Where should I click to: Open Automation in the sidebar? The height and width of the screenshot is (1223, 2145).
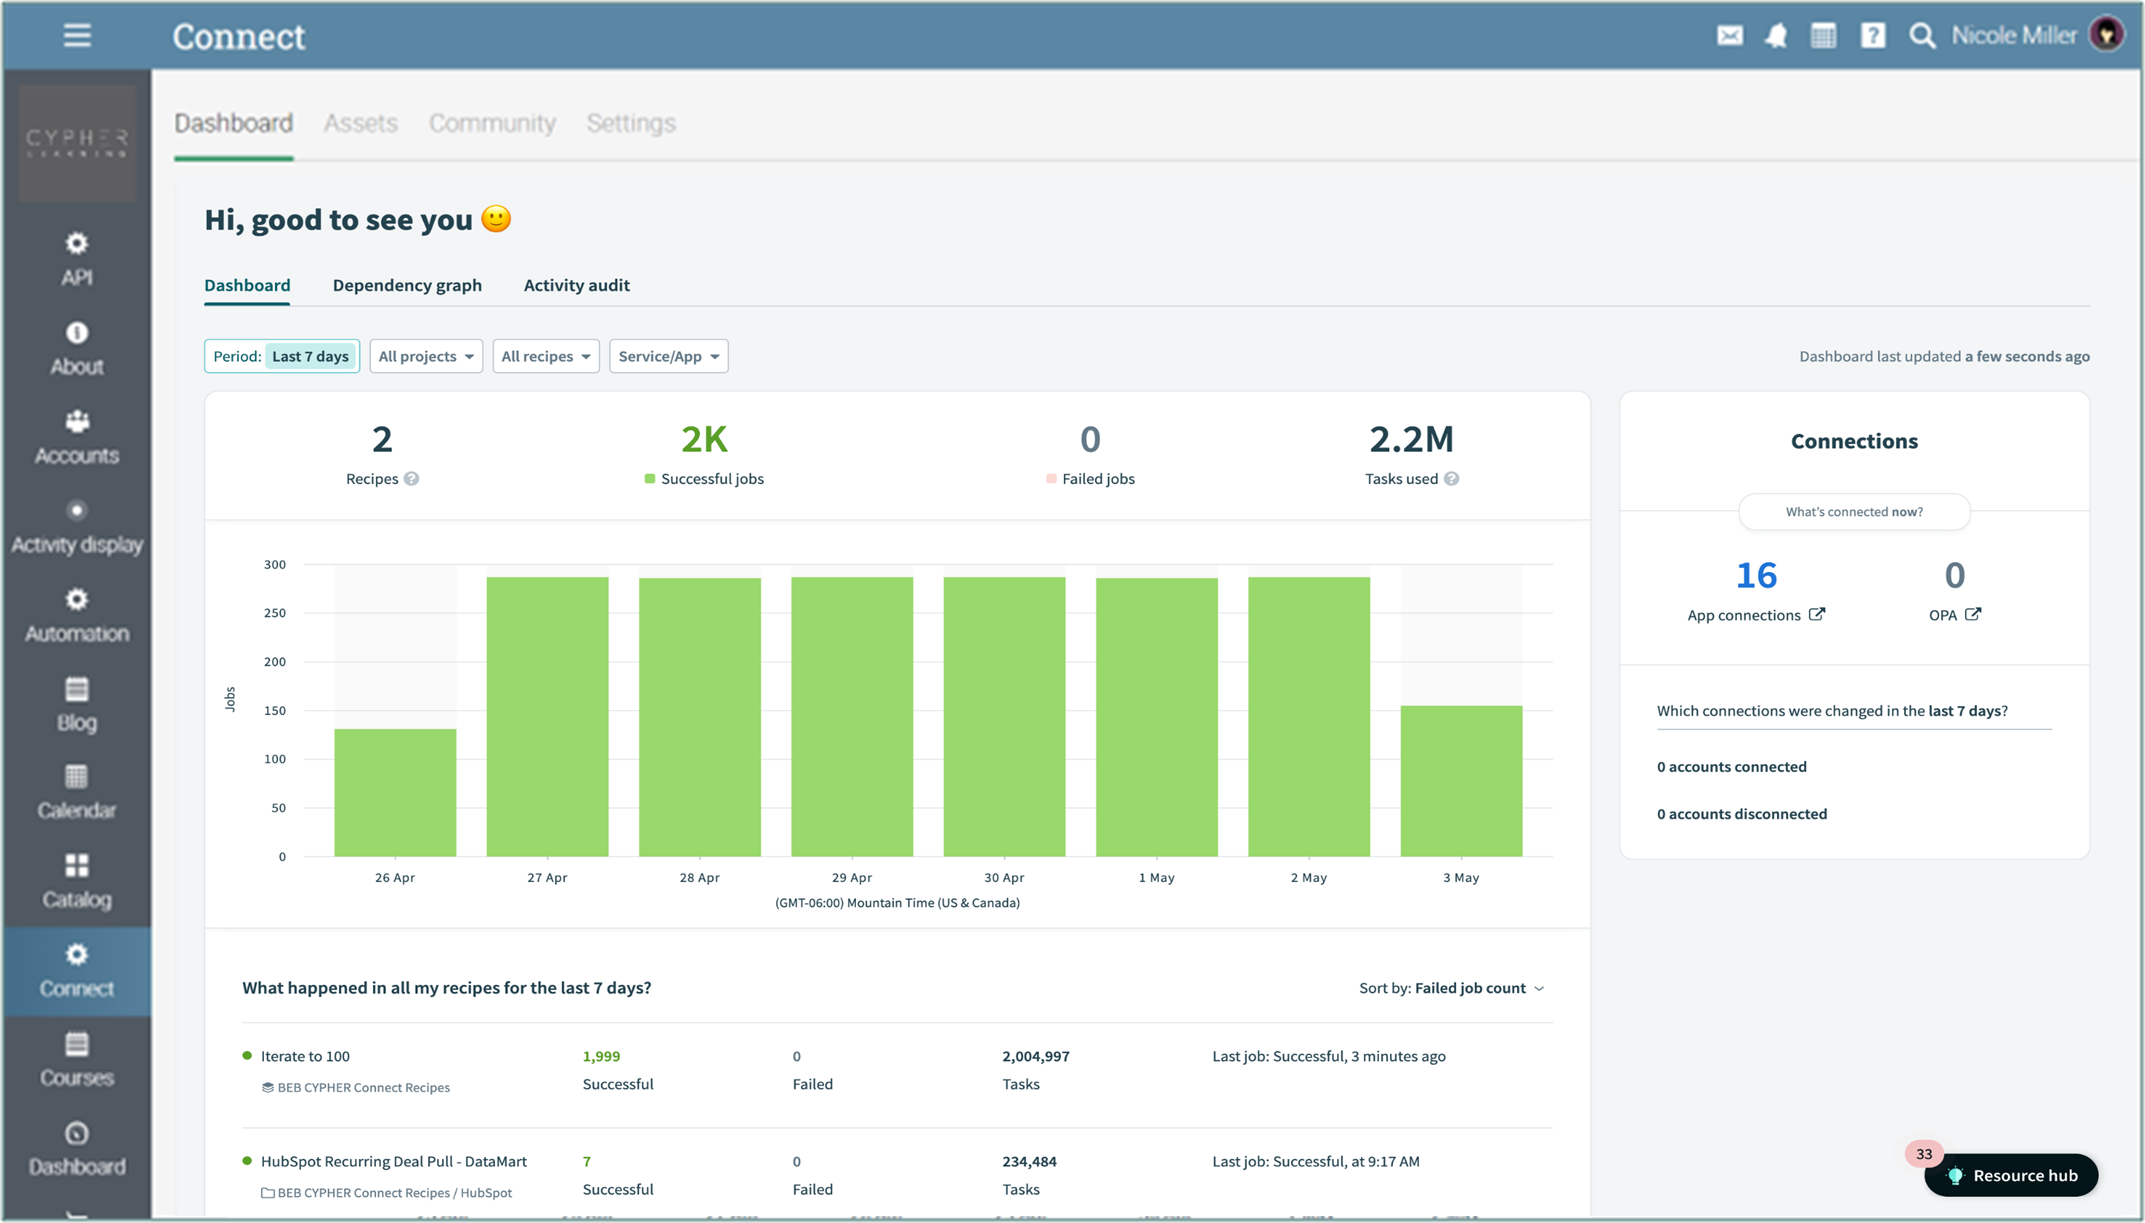(x=77, y=615)
